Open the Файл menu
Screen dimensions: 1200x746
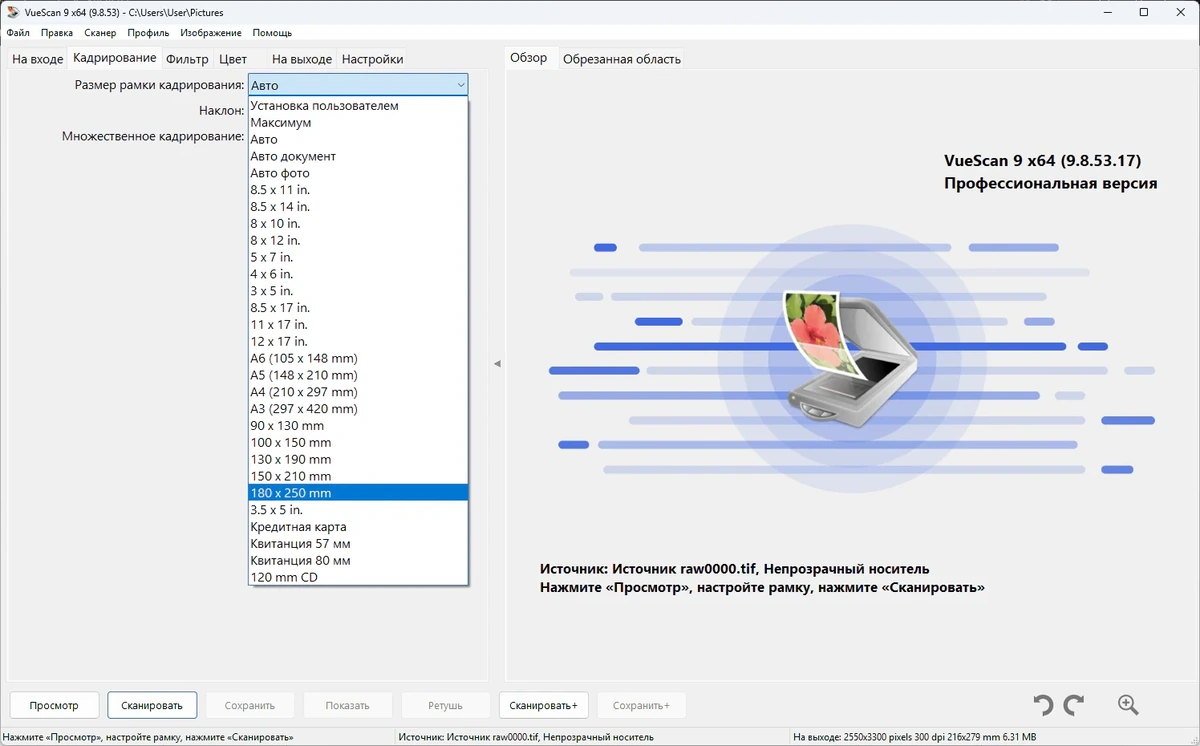(18, 33)
